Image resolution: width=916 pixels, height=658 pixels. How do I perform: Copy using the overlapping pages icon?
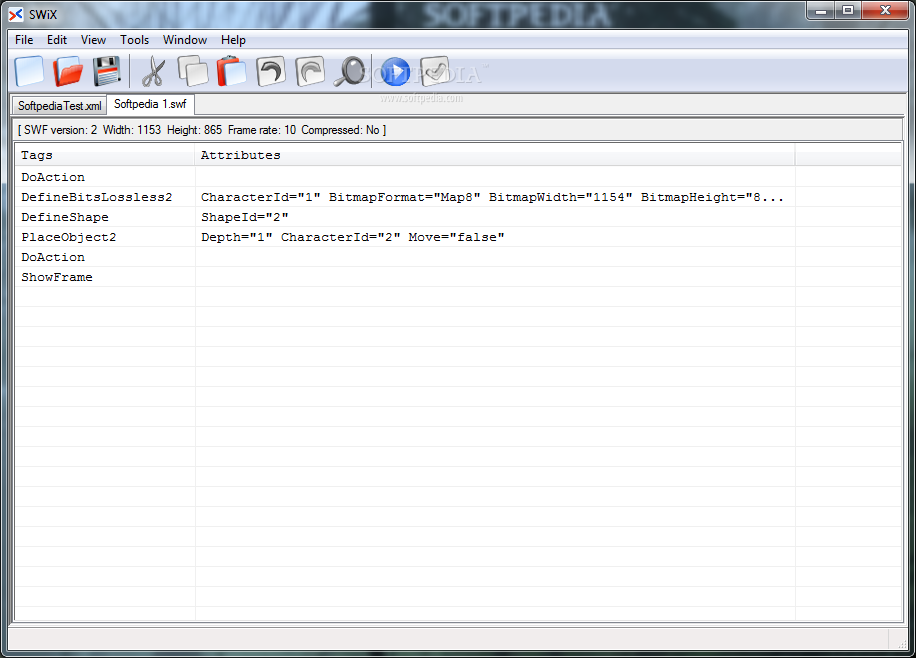pos(193,71)
